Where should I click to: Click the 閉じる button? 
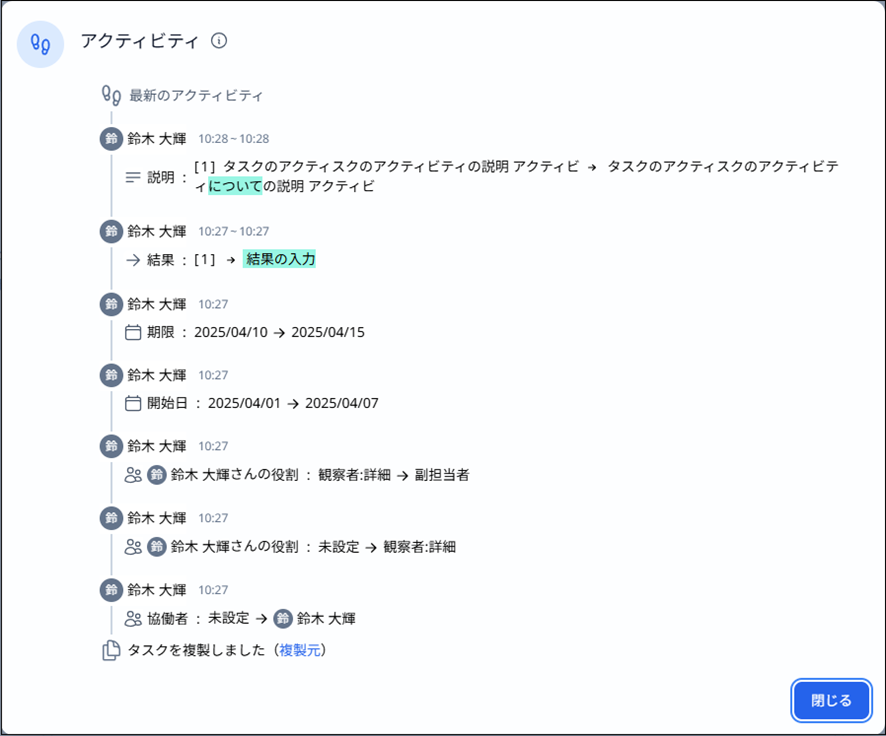(x=831, y=700)
